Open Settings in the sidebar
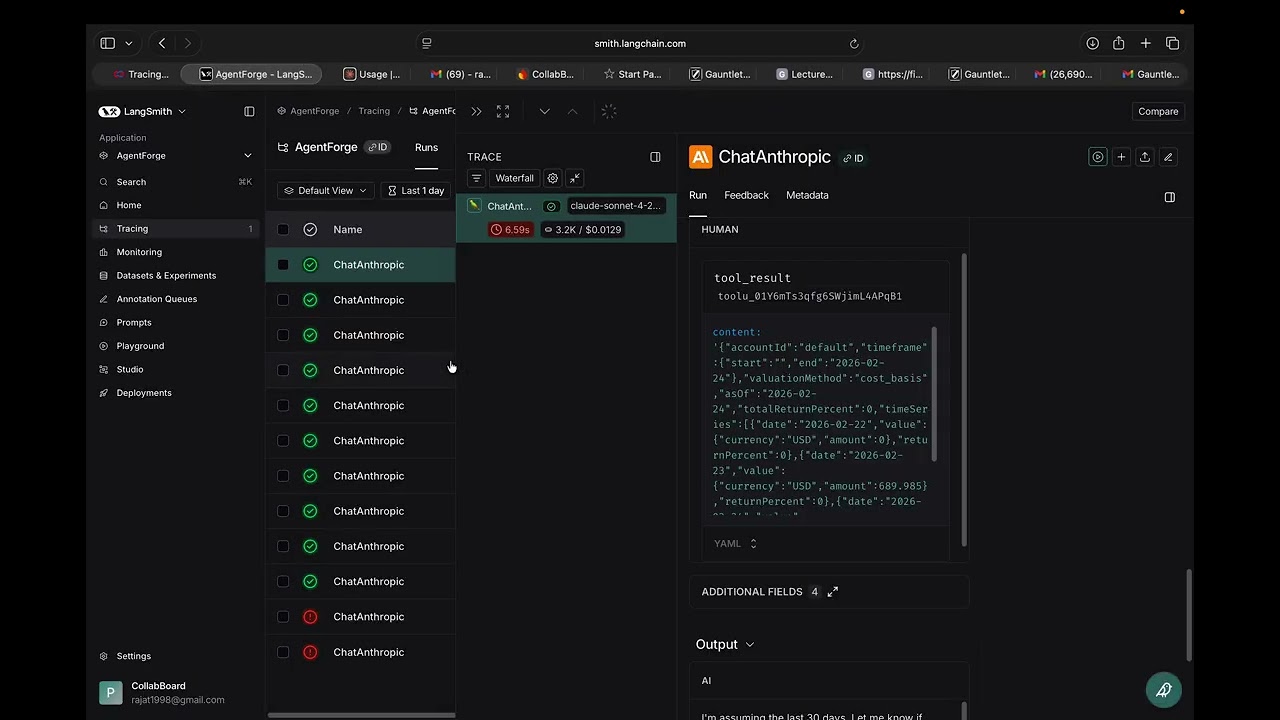Screen dimensions: 1280x720 [x=133, y=656]
